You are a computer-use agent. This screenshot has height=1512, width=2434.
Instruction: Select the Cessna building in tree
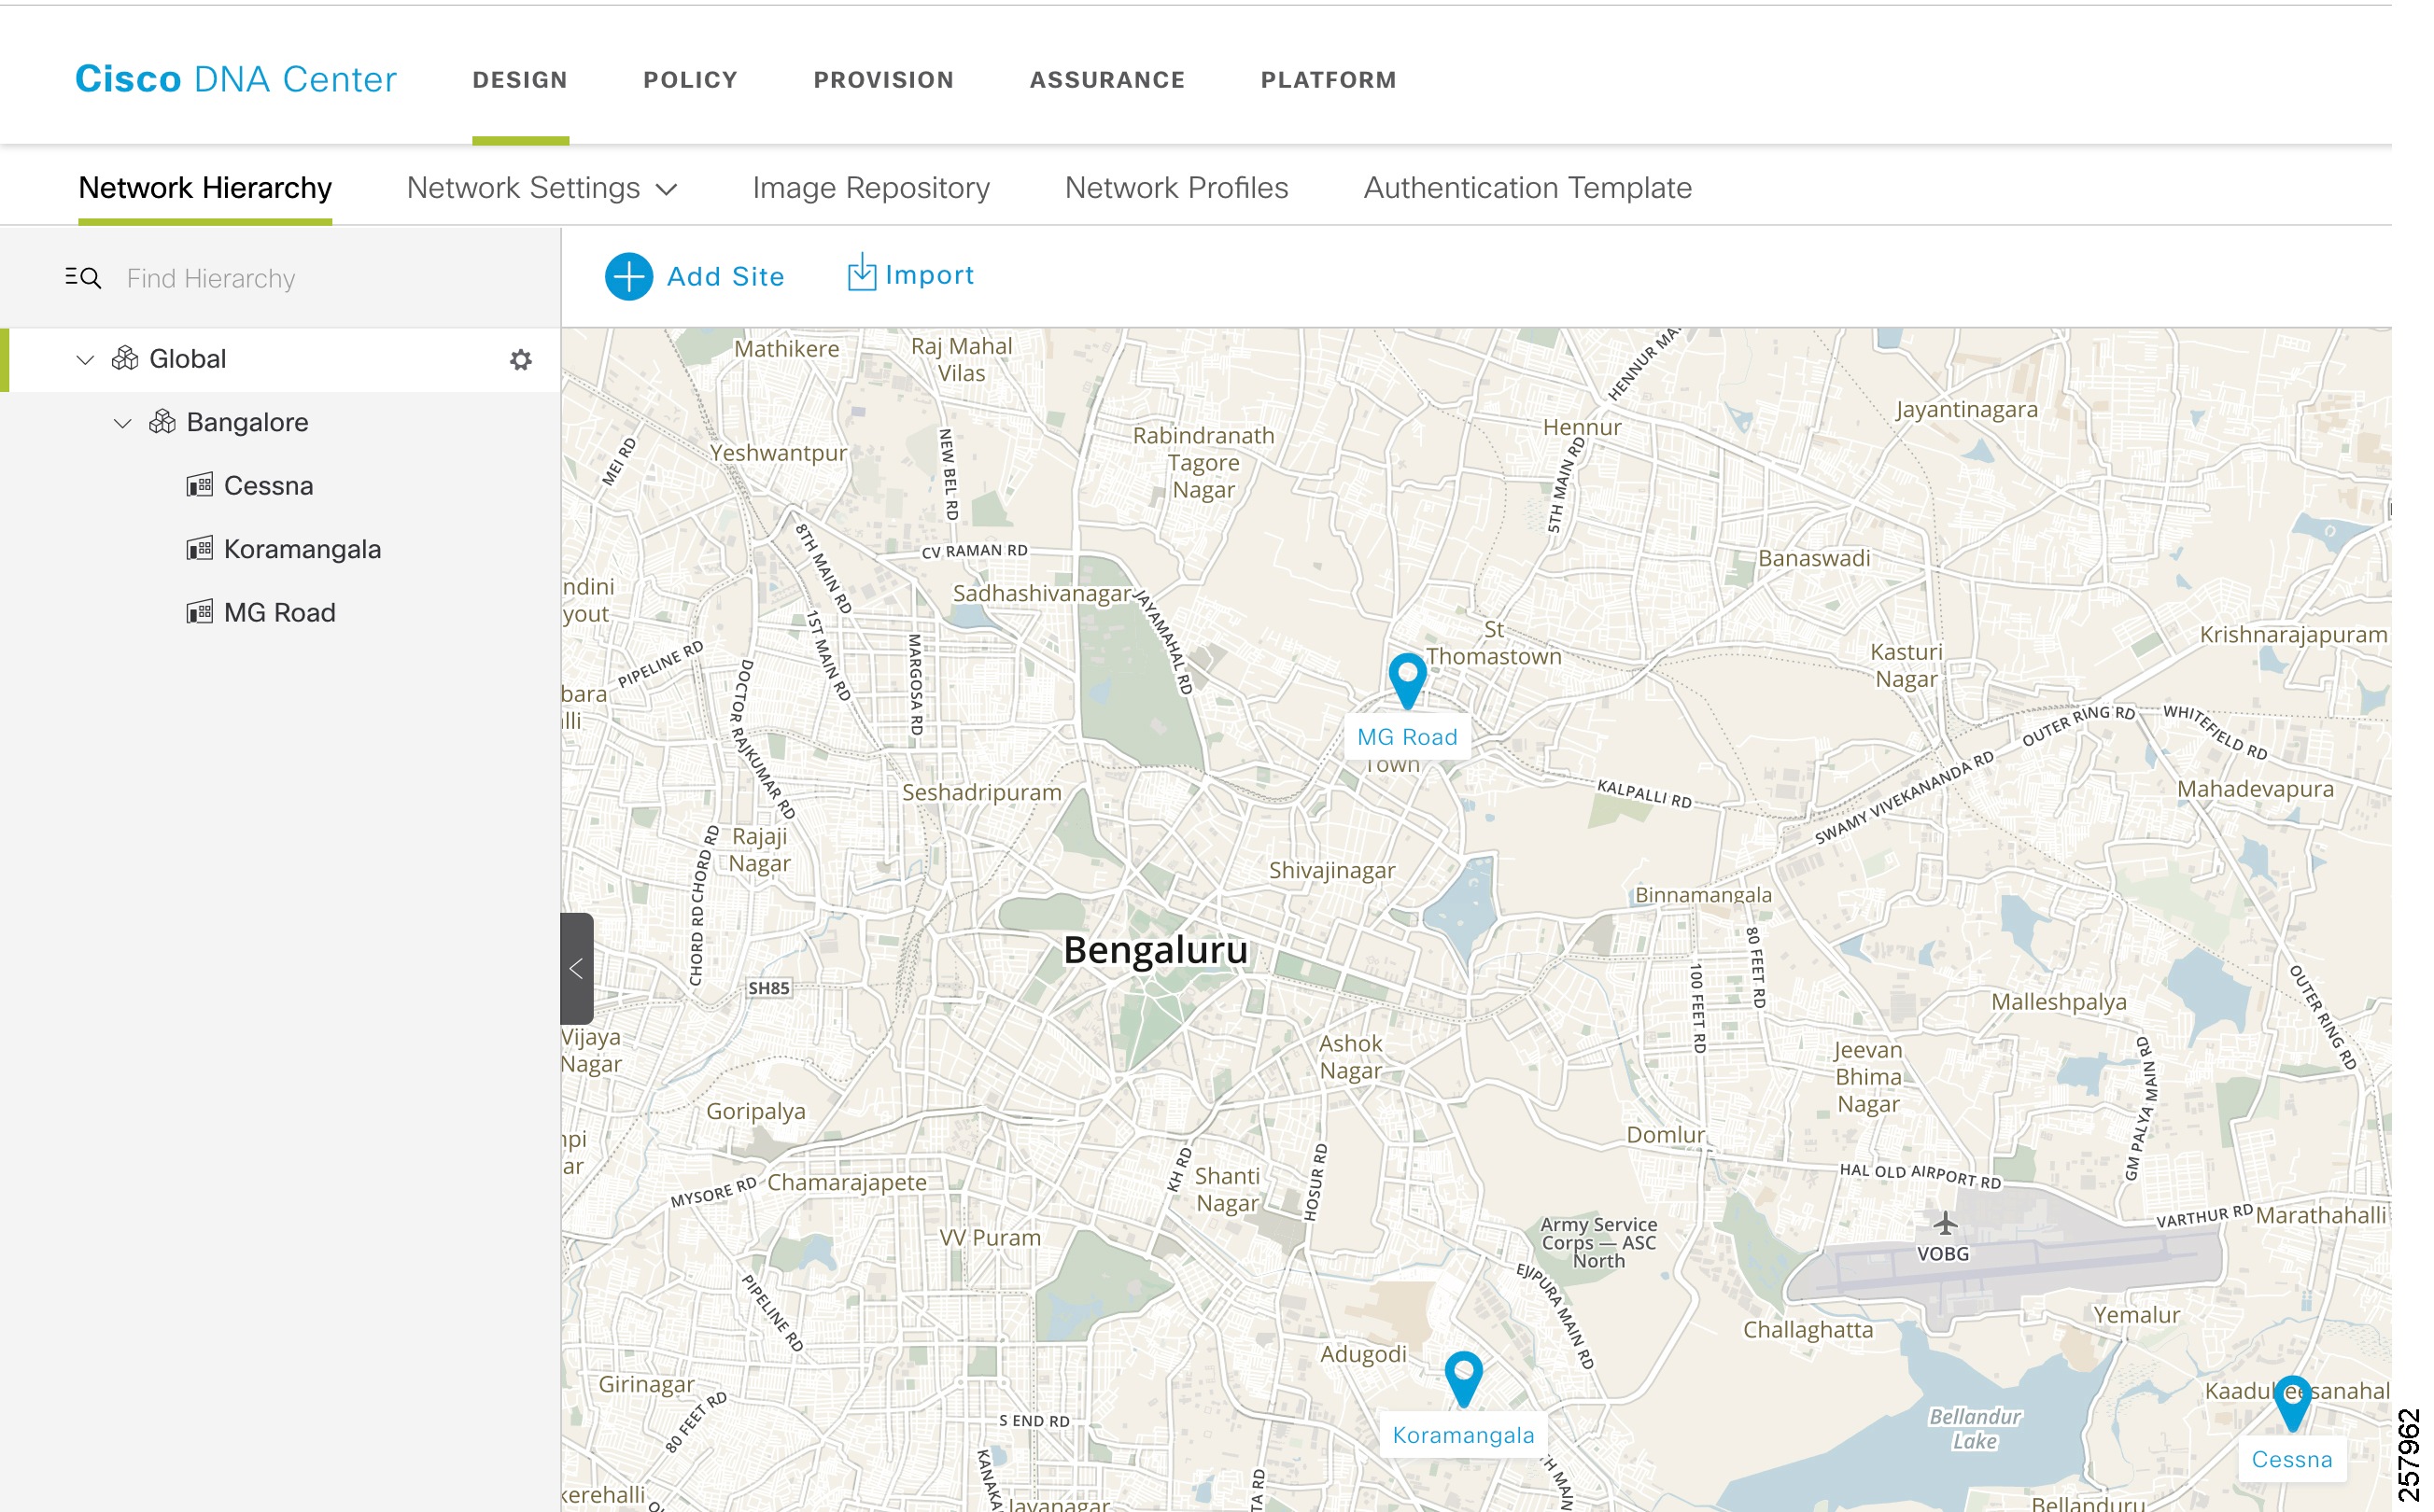[x=268, y=486]
